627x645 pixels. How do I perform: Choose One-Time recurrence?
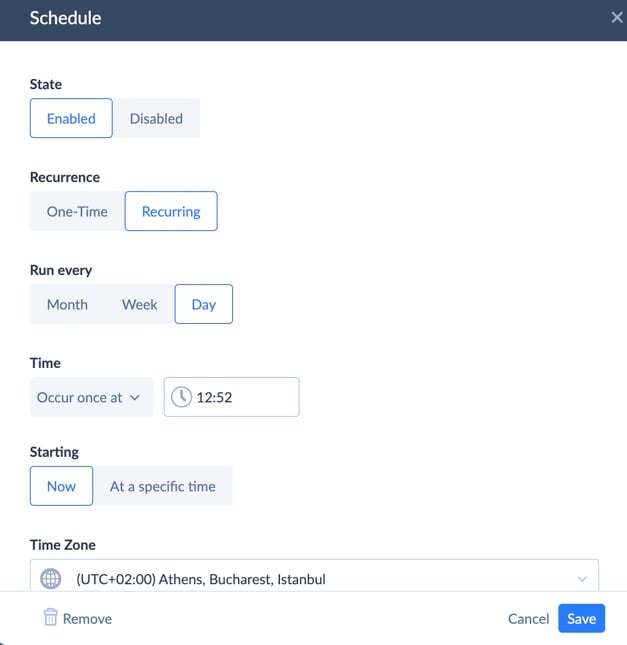pos(77,211)
